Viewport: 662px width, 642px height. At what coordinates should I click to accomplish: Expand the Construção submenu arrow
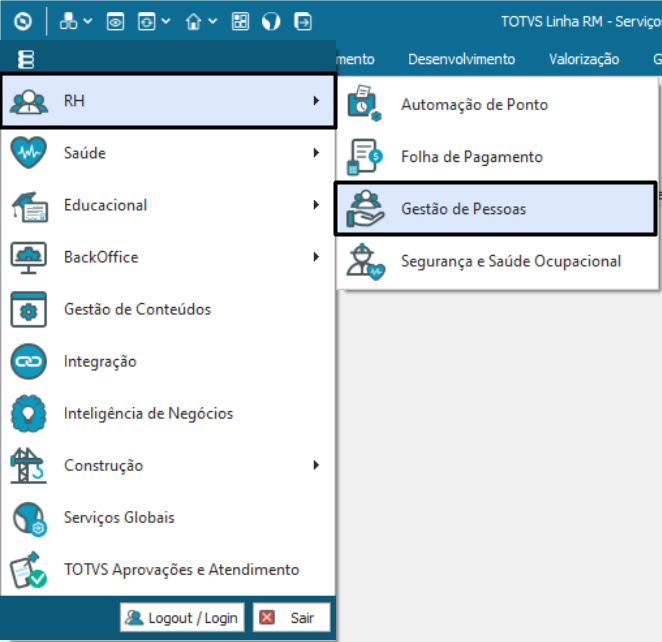click(x=316, y=465)
